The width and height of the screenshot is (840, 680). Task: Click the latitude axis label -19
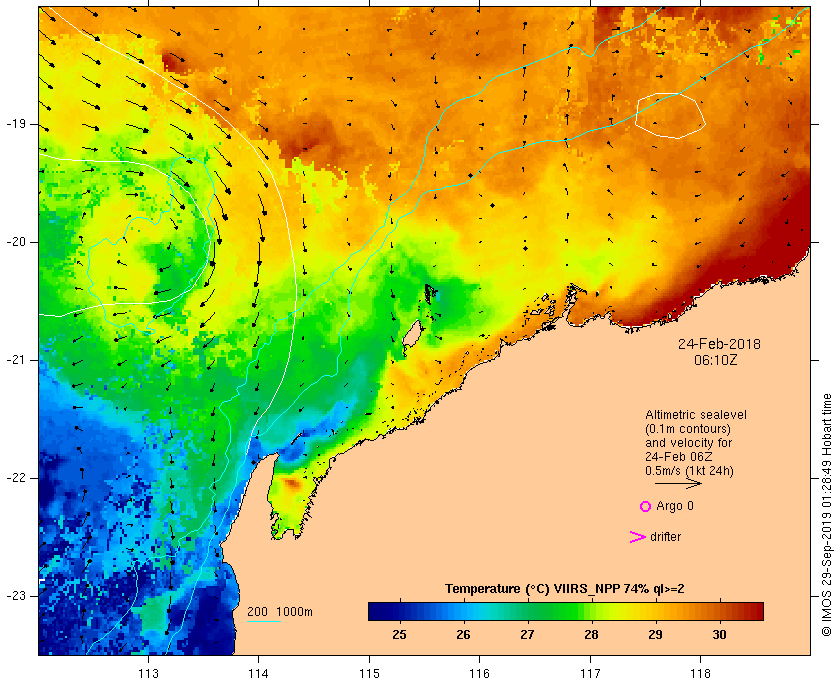[x=16, y=124]
